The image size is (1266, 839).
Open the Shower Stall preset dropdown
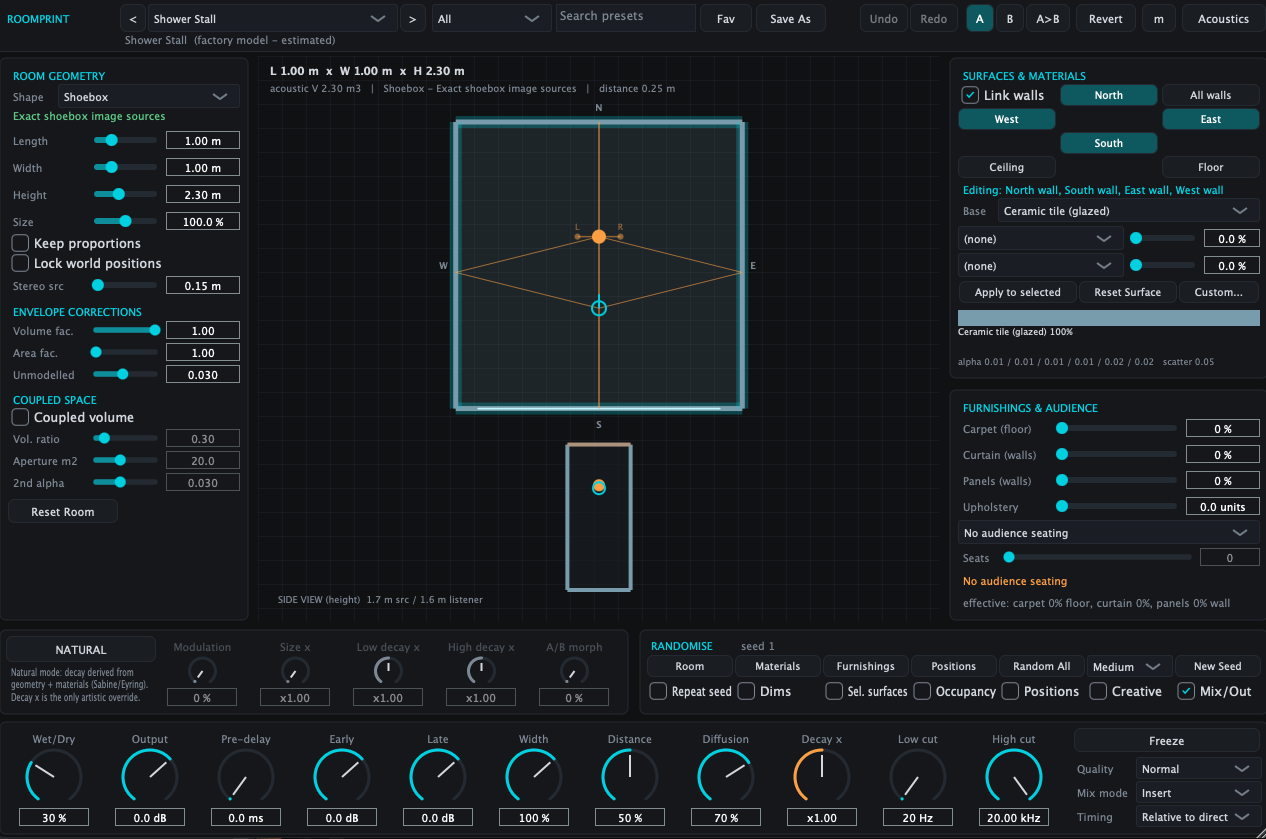pos(271,18)
